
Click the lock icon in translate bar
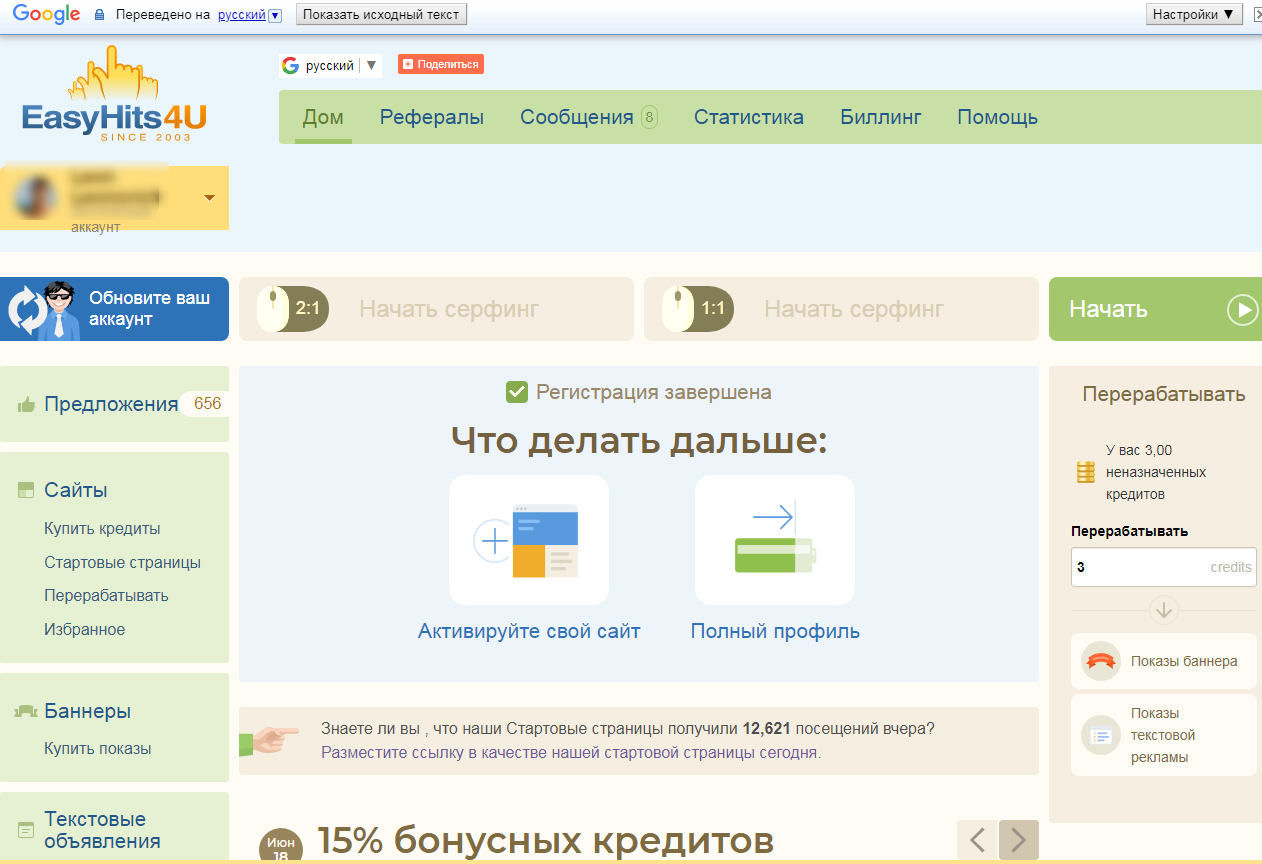pos(99,15)
